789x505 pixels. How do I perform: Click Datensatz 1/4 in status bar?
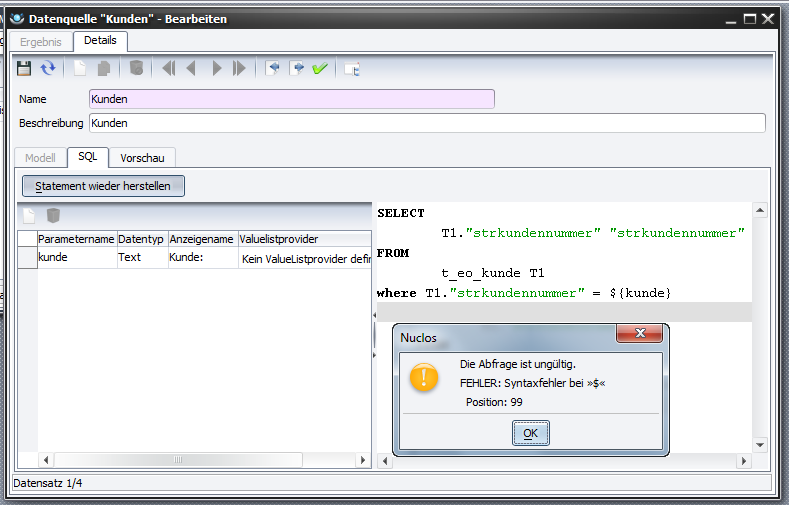click(x=48, y=483)
